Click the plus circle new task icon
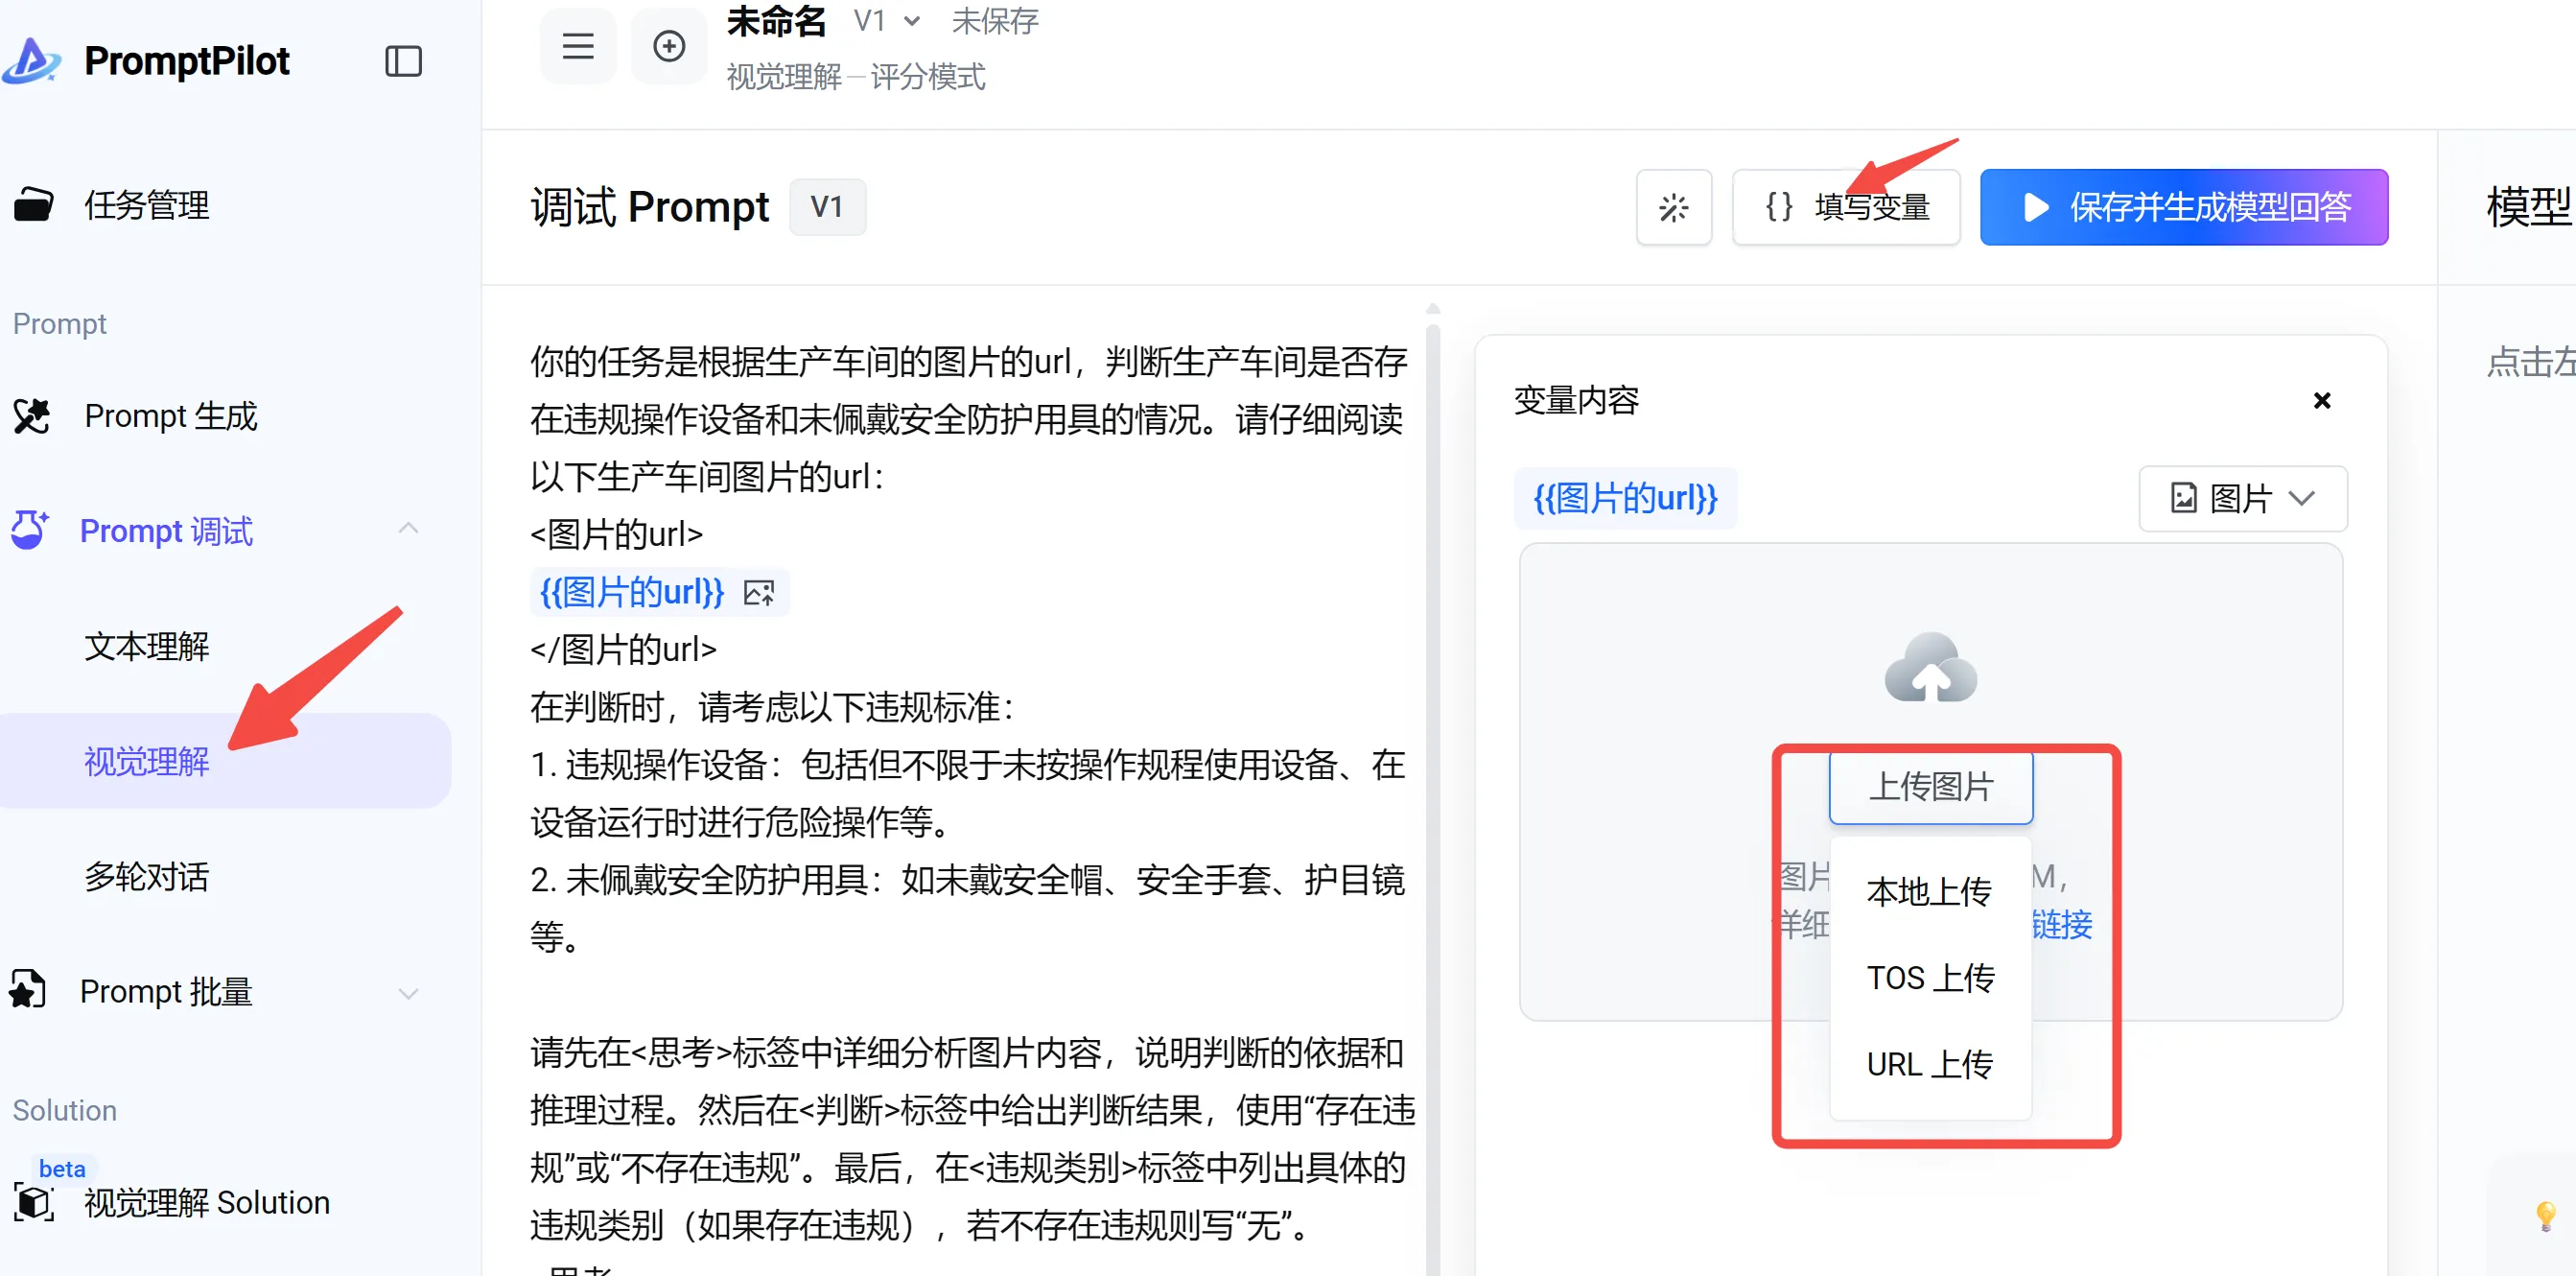The height and width of the screenshot is (1276, 2576). coord(668,46)
